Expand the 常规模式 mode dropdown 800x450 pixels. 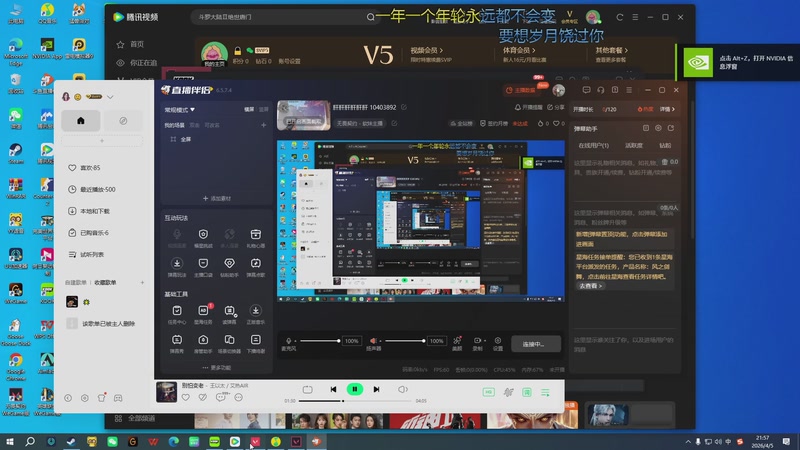180,110
